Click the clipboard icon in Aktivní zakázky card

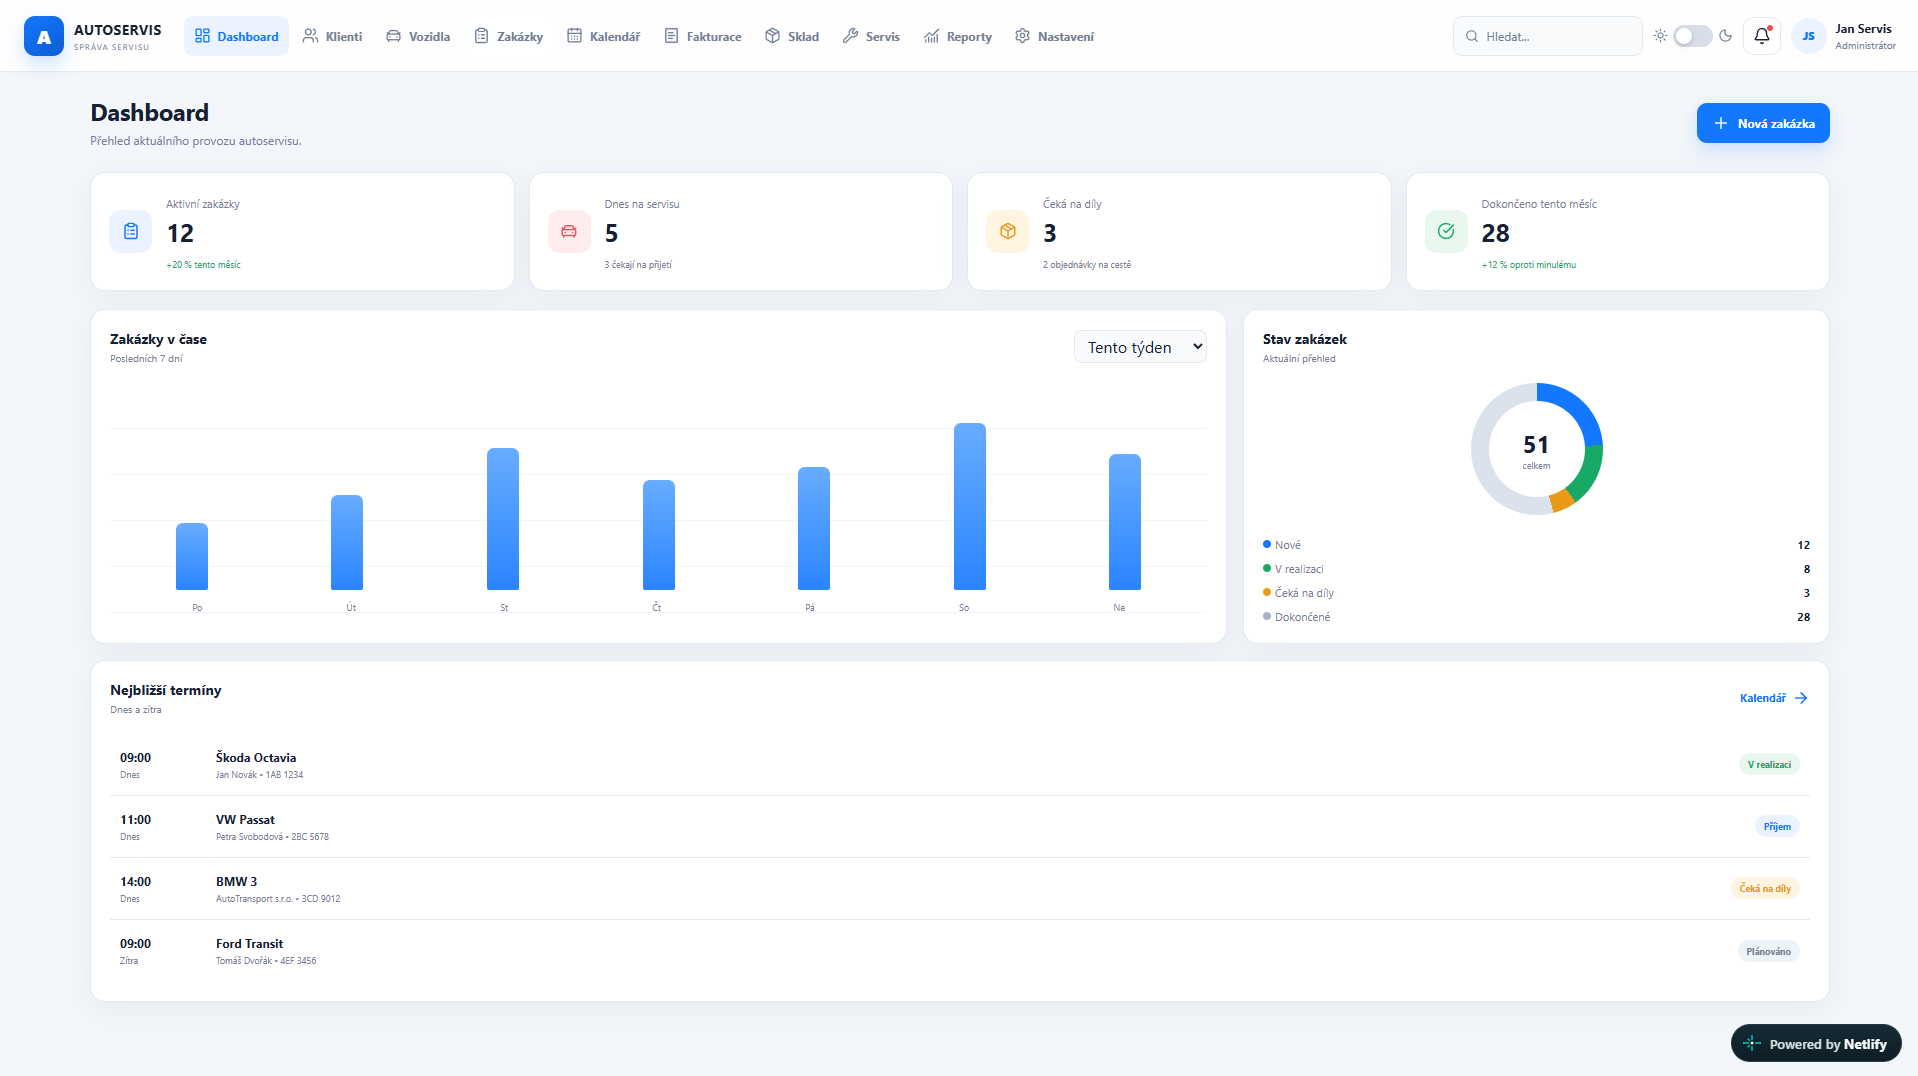[x=131, y=232]
